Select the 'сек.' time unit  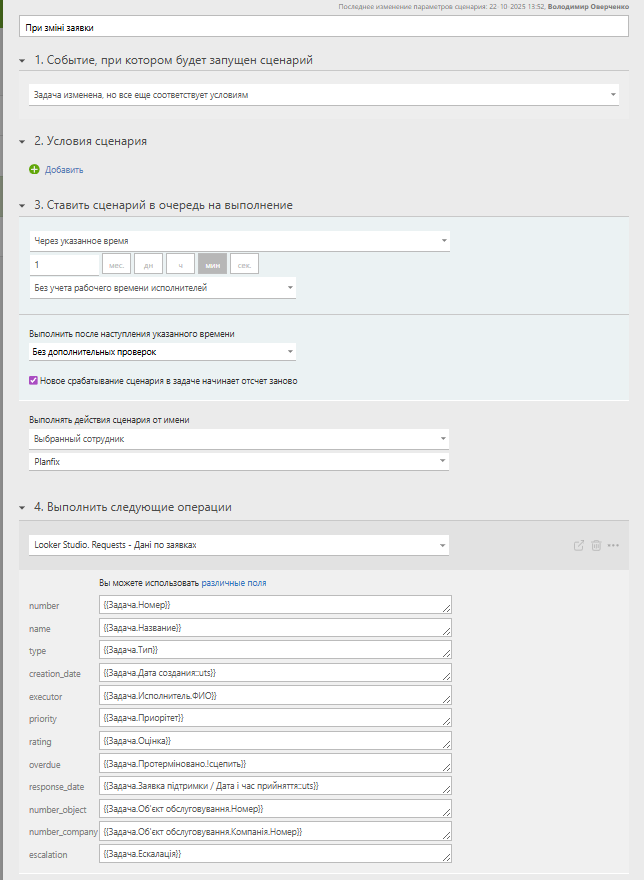[244, 264]
